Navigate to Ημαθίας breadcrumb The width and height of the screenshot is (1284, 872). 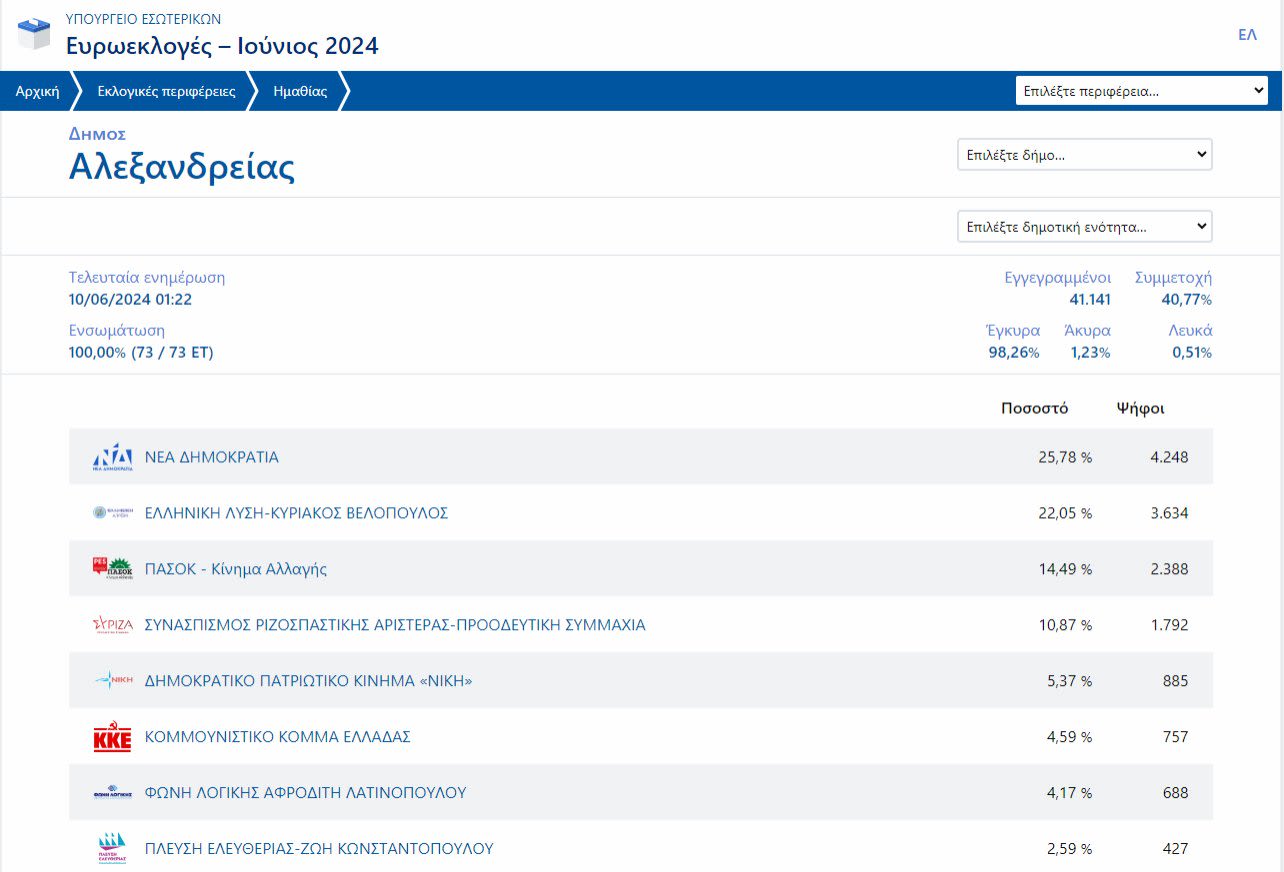(300, 91)
